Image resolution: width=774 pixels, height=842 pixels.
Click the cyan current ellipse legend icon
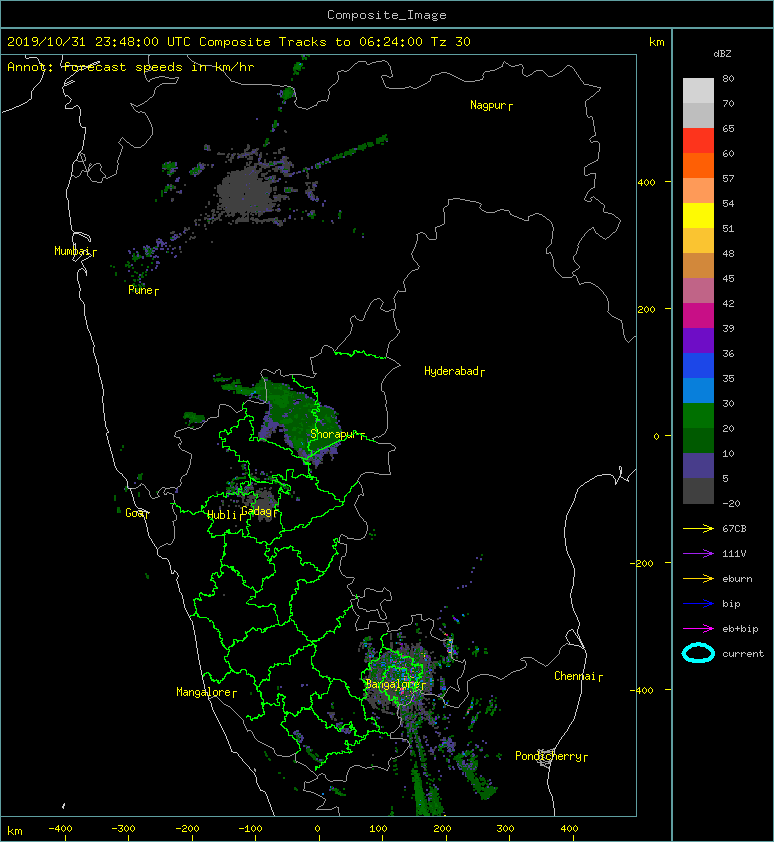698,653
